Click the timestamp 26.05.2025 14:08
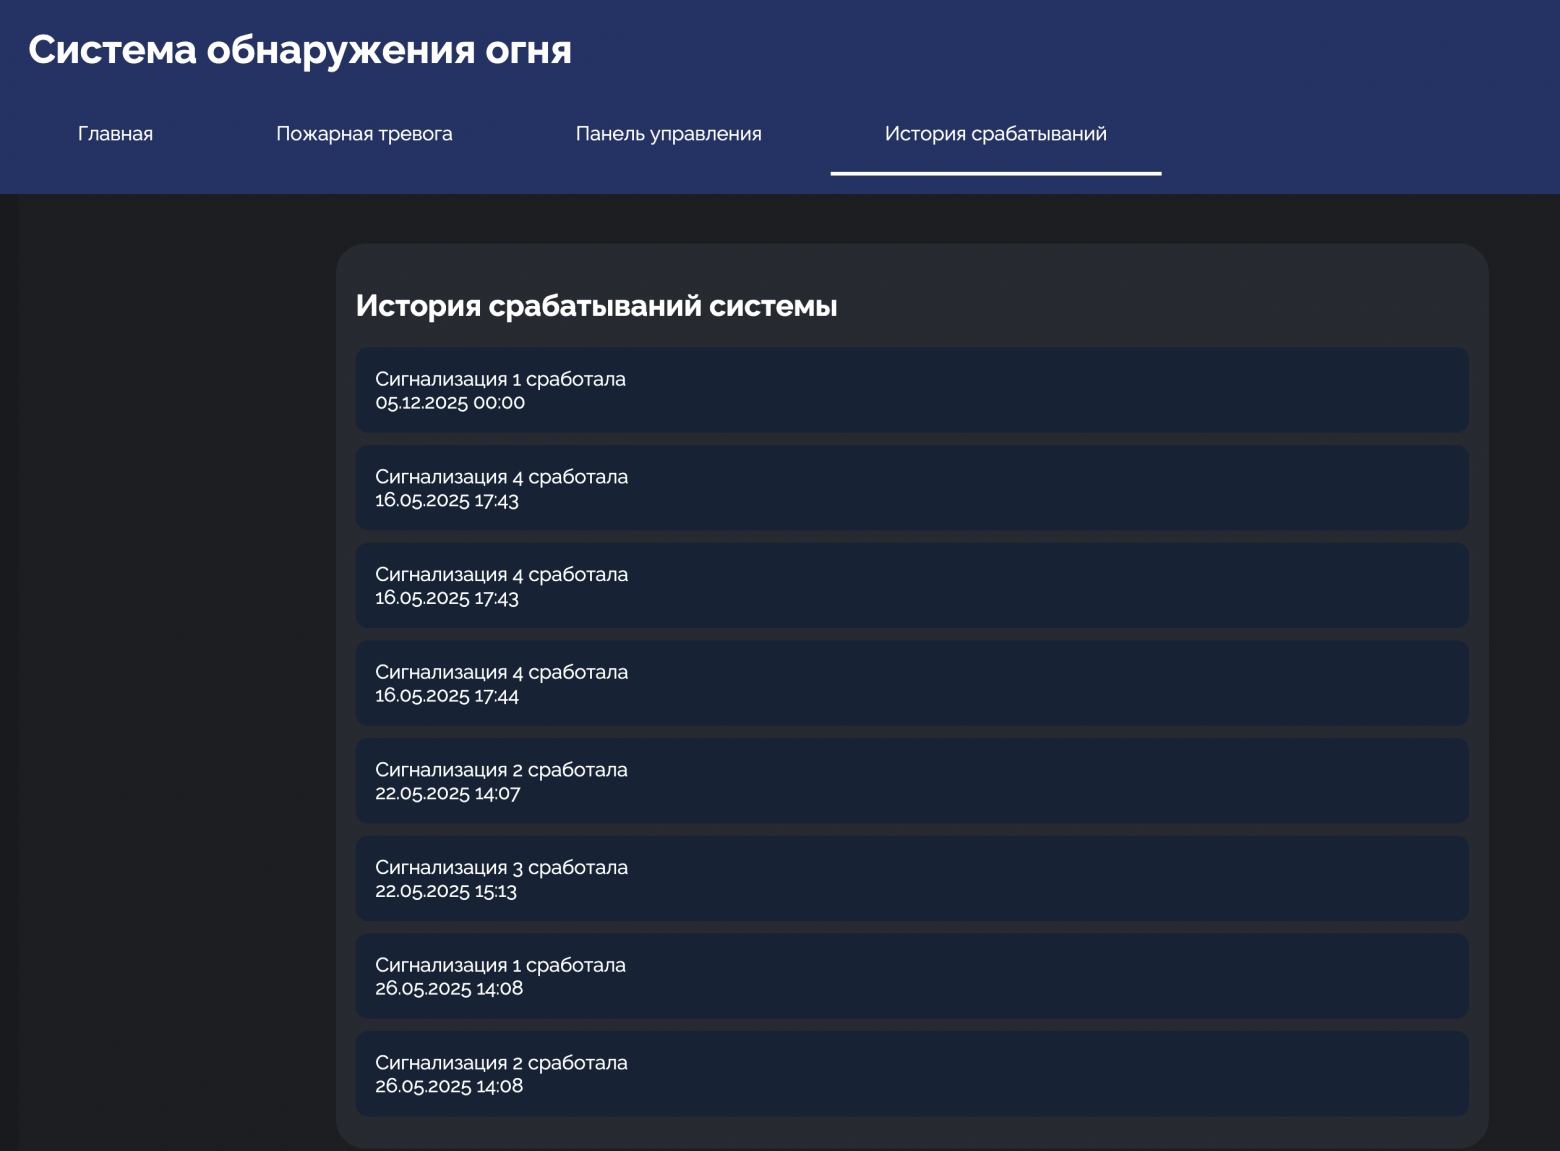This screenshot has width=1560, height=1151. [x=449, y=1086]
